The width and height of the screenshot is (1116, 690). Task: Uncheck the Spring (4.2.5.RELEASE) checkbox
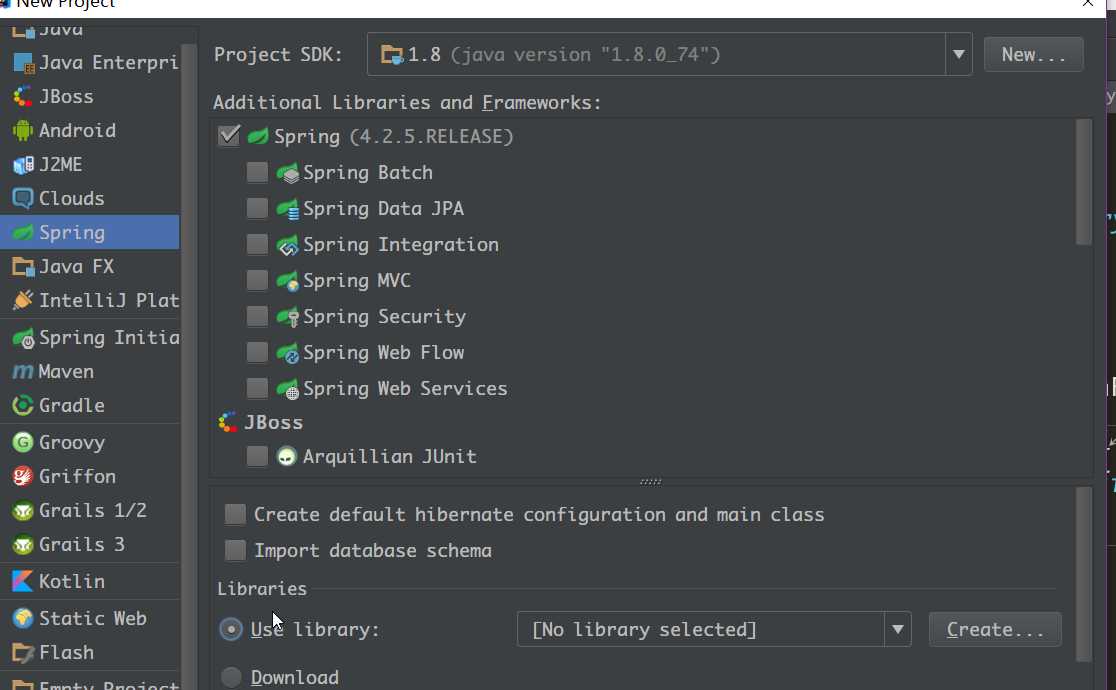(229, 135)
